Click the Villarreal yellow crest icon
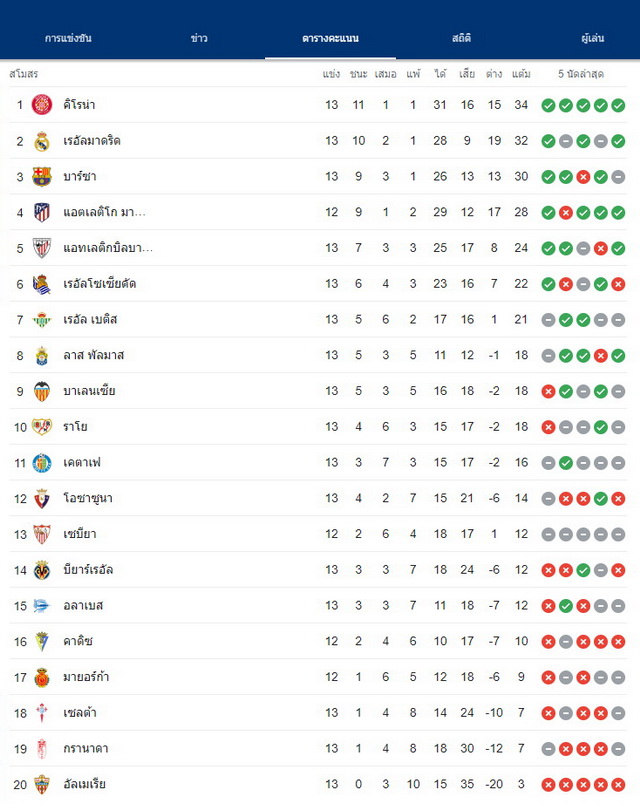 pos(42,570)
